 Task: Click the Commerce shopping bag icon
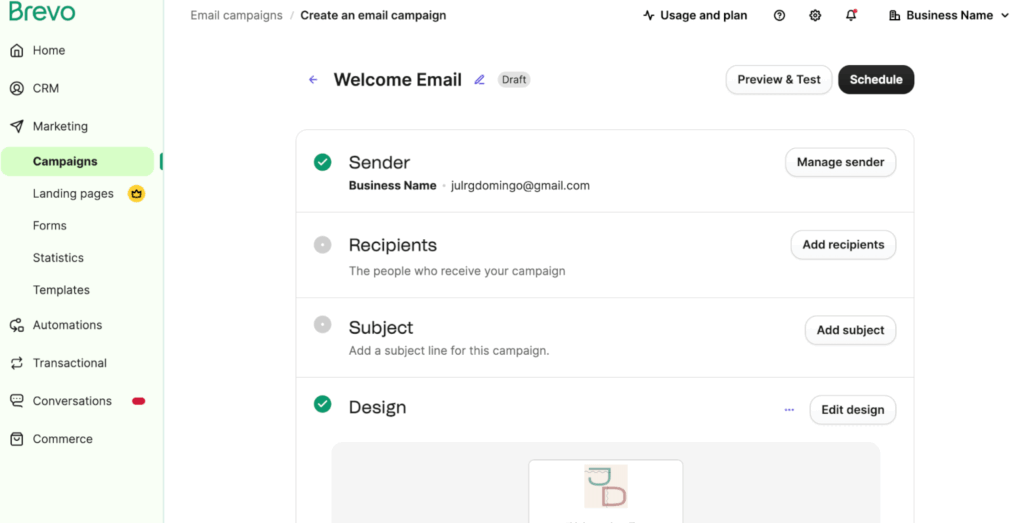(17, 439)
